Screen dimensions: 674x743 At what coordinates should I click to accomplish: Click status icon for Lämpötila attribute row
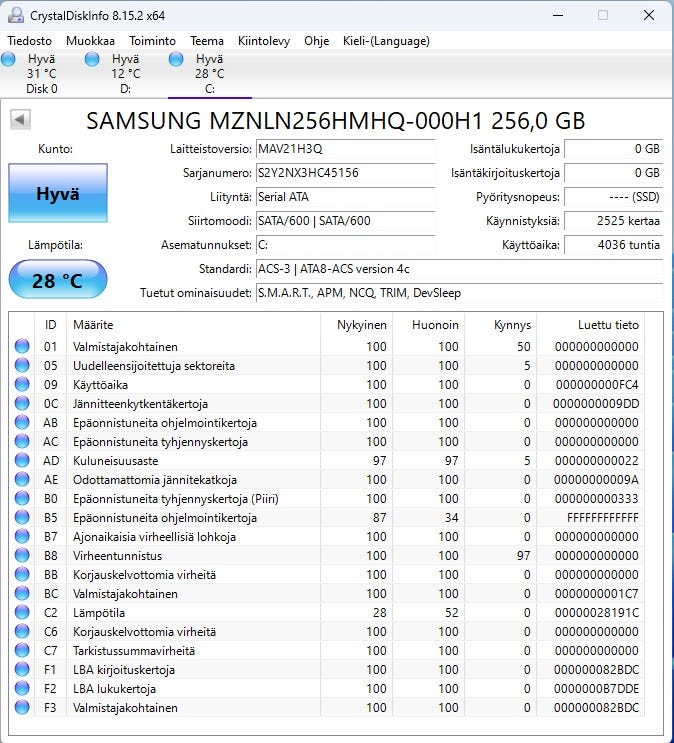[x=22, y=613]
